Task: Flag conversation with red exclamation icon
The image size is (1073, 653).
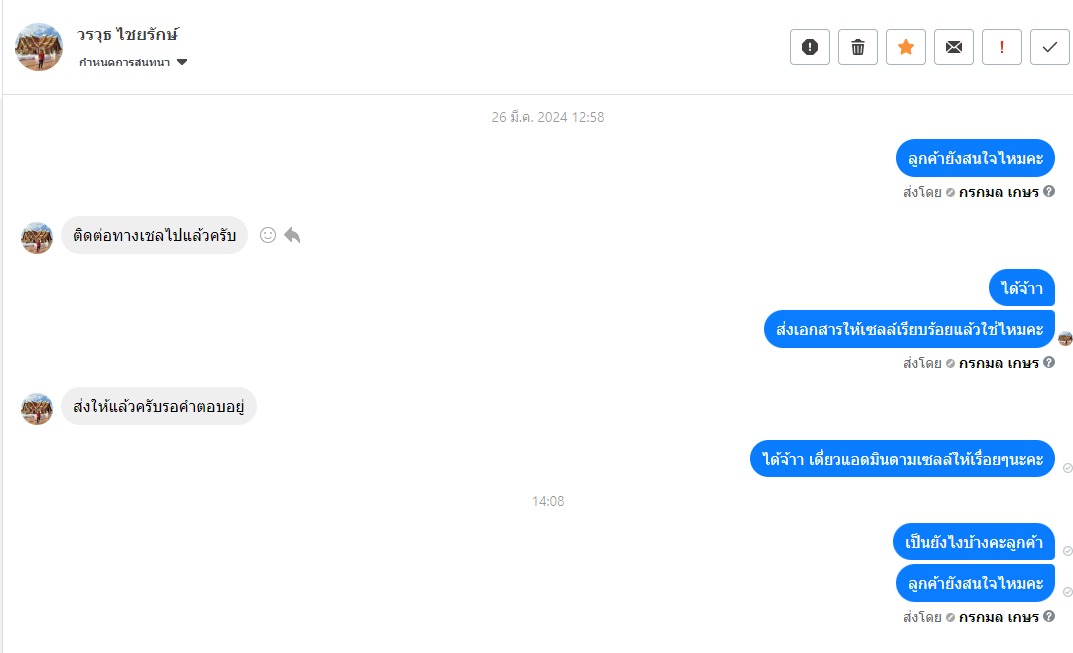Action: pyautogui.click(x=1001, y=47)
